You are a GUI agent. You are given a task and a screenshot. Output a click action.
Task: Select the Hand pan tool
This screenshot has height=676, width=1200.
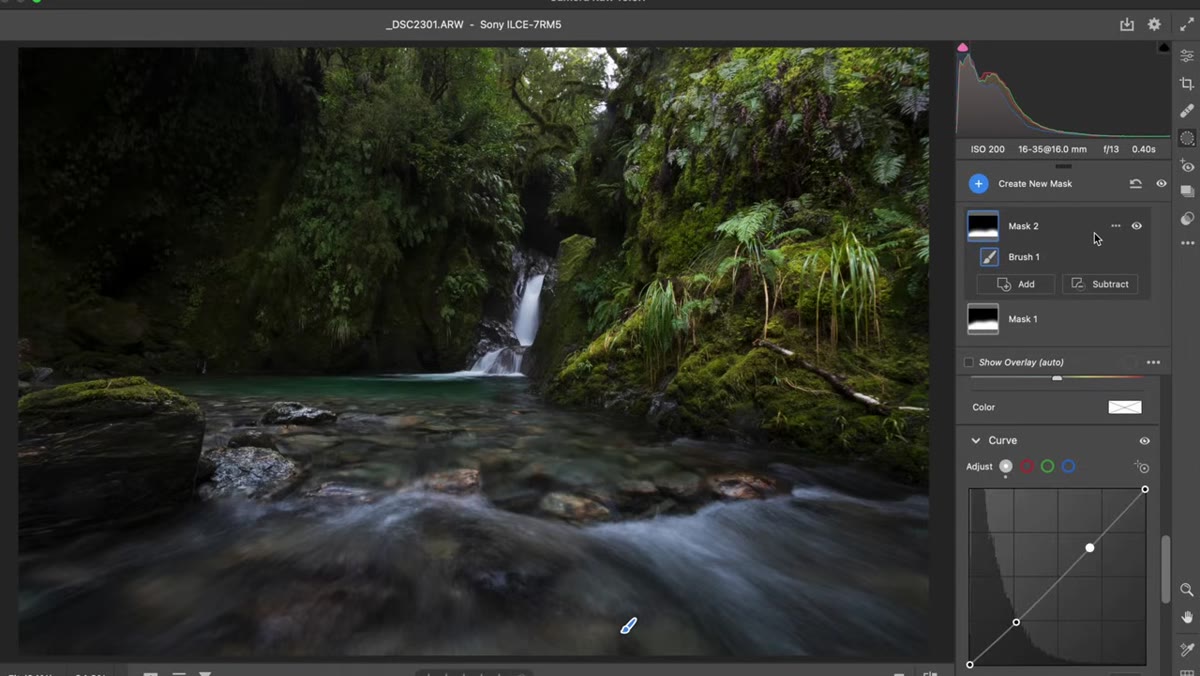1187,618
